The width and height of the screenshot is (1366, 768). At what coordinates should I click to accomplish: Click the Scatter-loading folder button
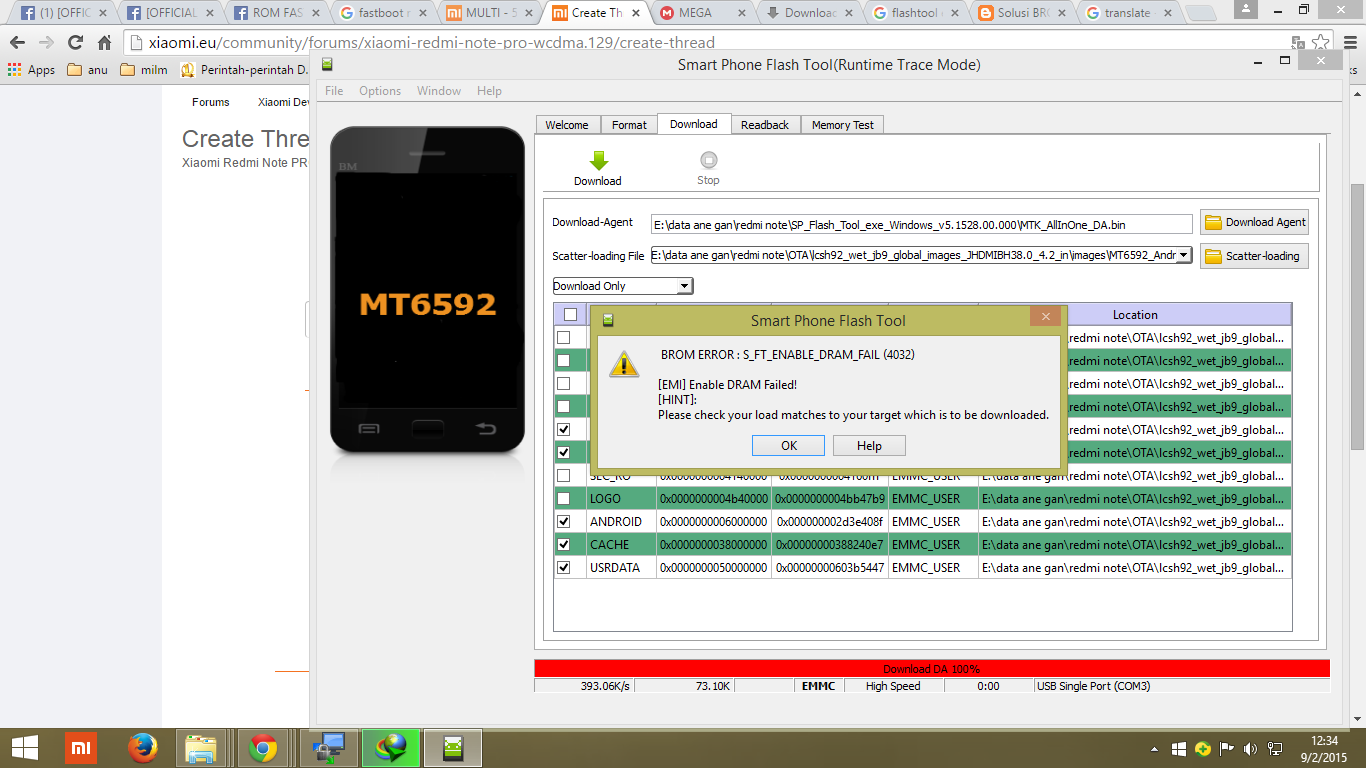1254,256
